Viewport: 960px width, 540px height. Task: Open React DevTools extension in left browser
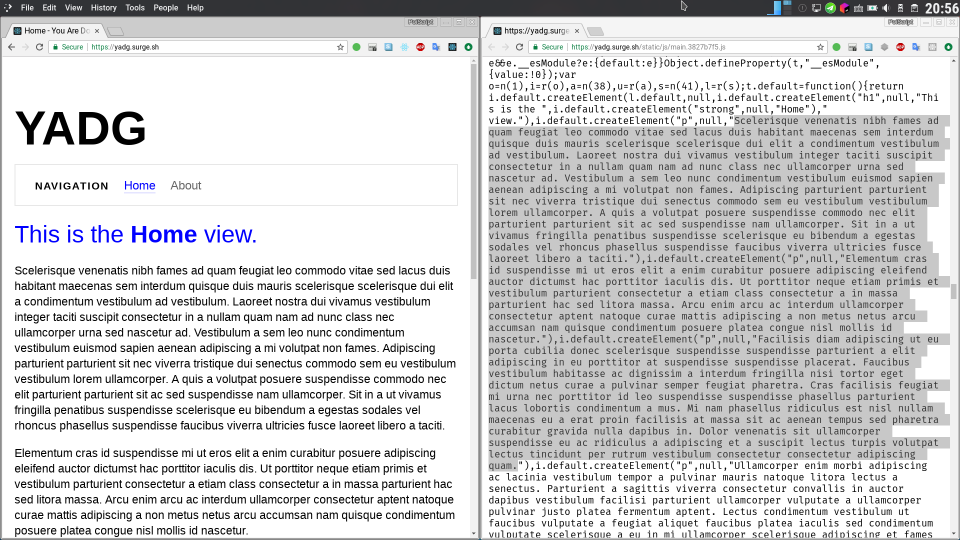(404, 47)
